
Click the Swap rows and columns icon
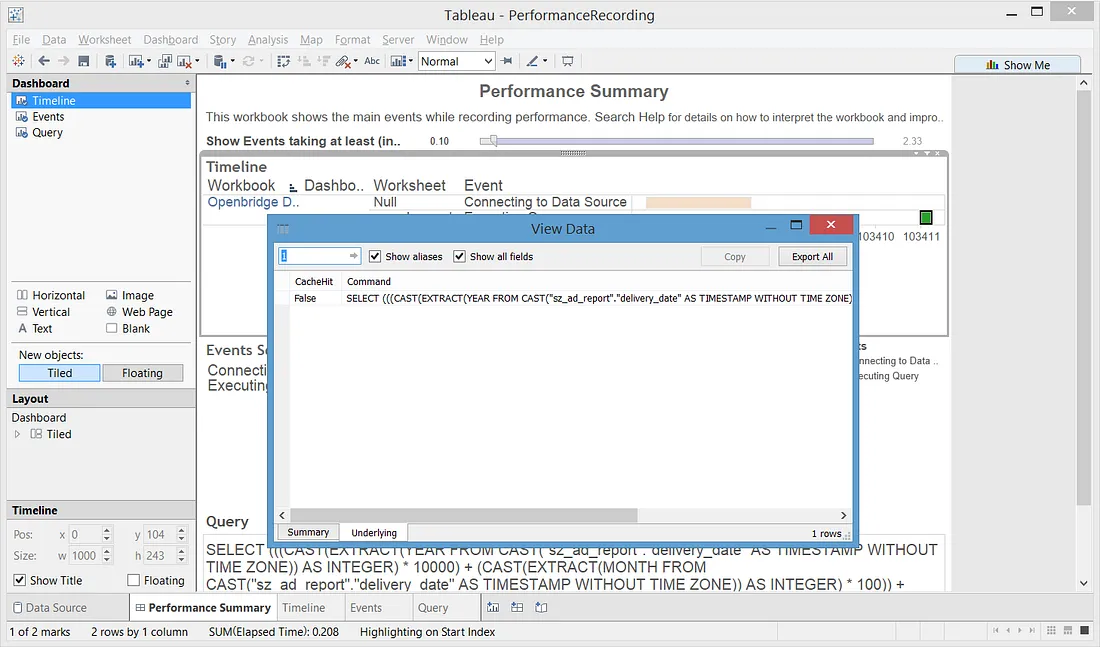coord(283,62)
